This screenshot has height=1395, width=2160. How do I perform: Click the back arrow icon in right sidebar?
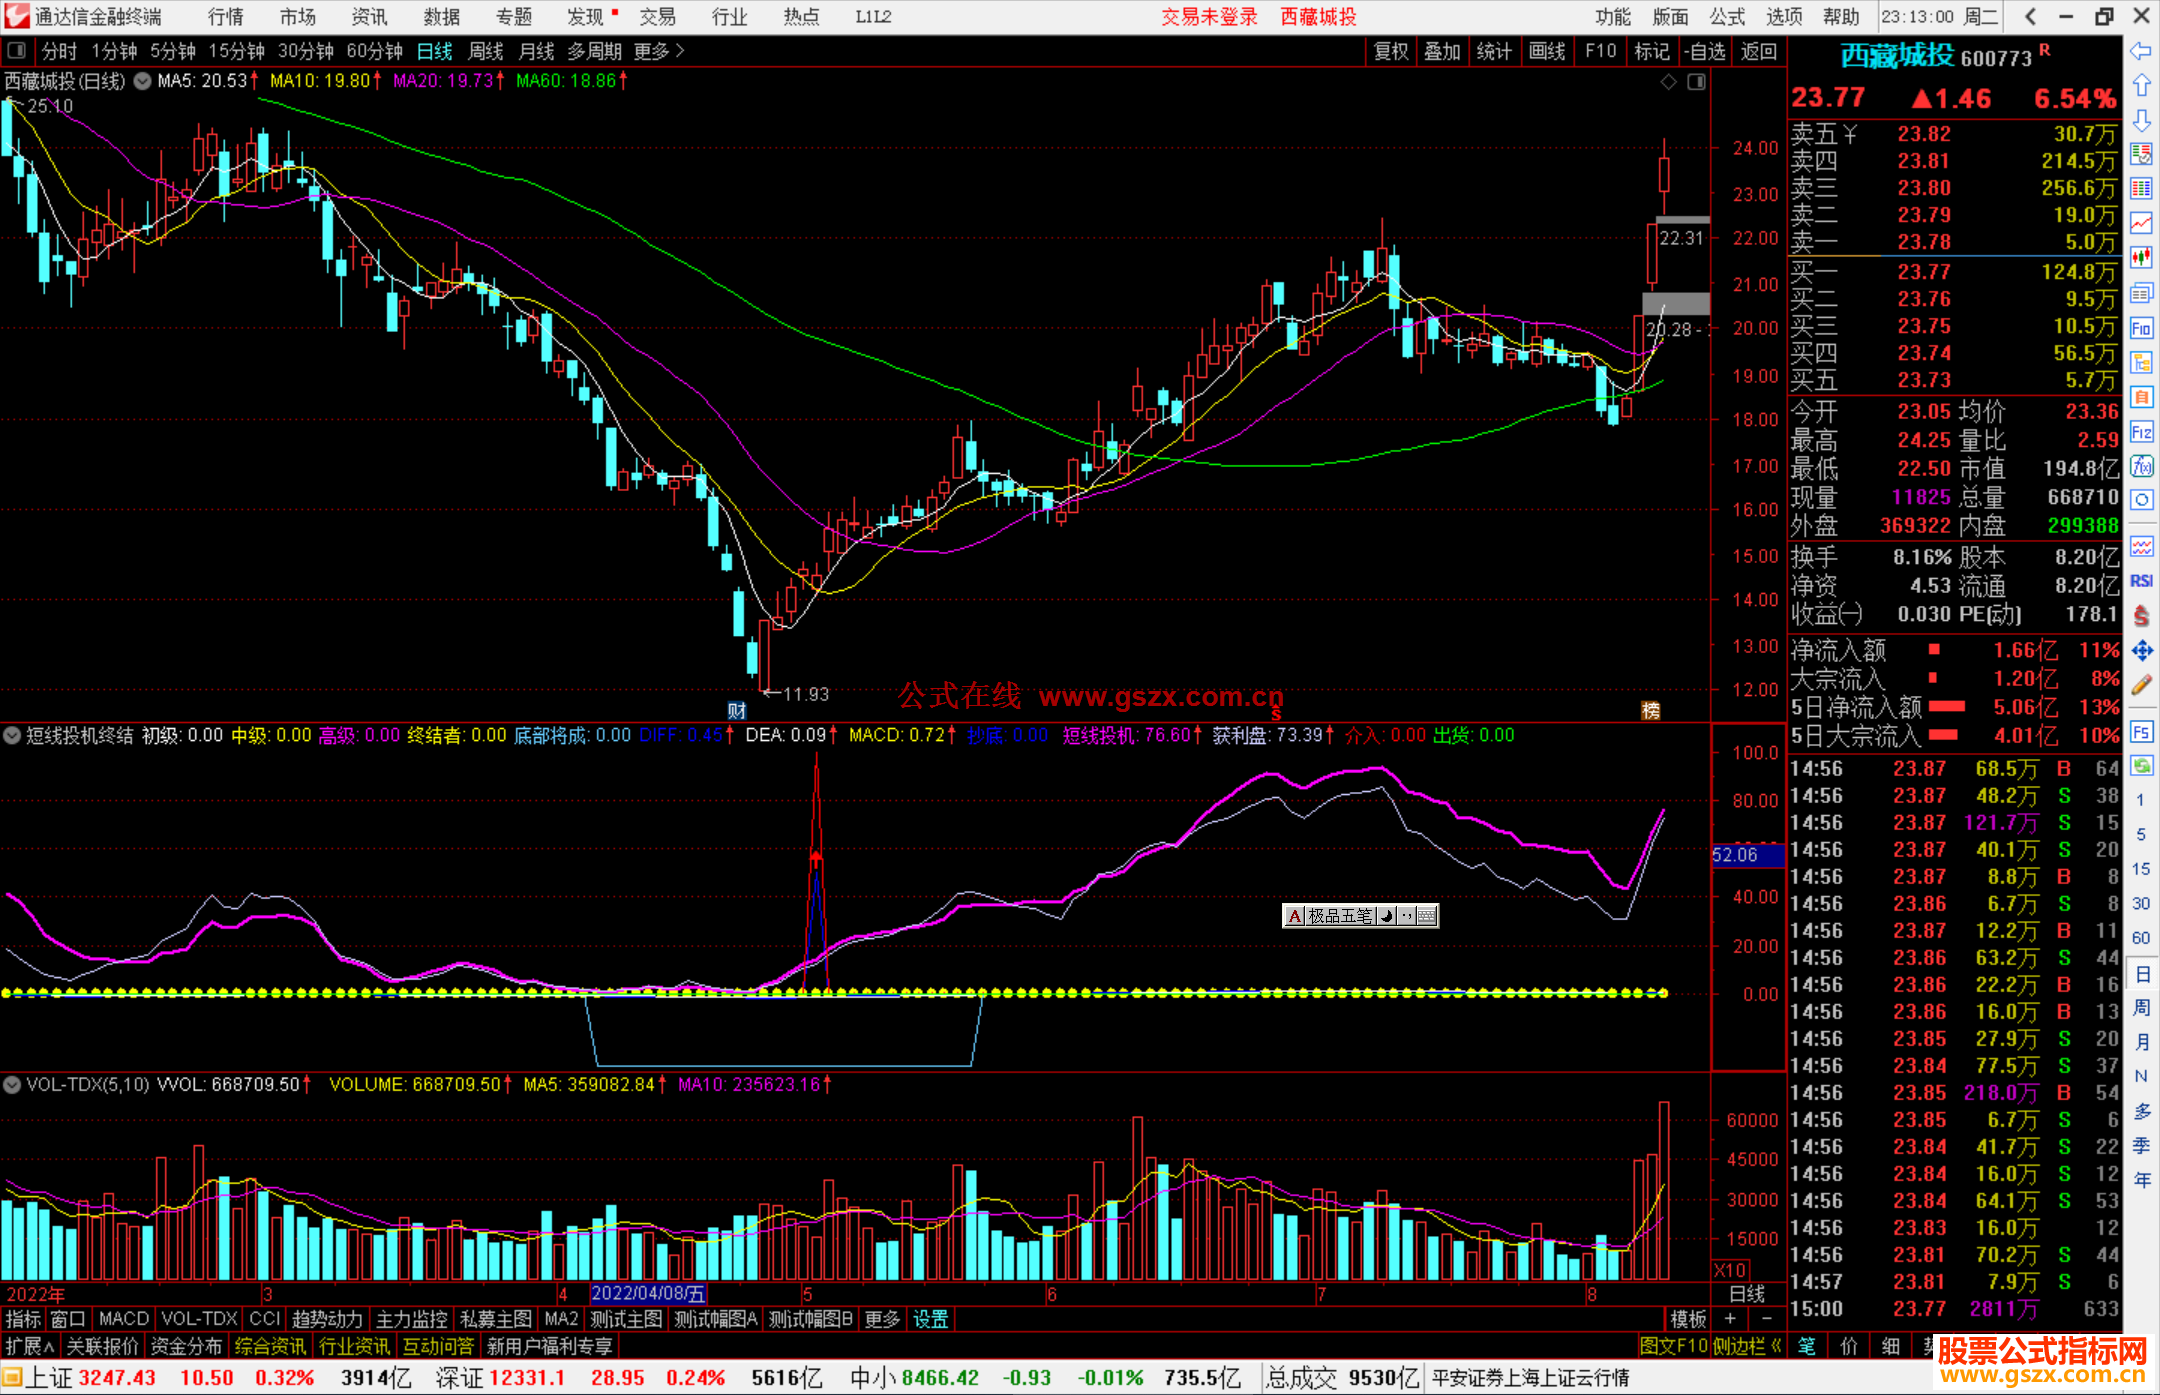click(x=2141, y=51)
